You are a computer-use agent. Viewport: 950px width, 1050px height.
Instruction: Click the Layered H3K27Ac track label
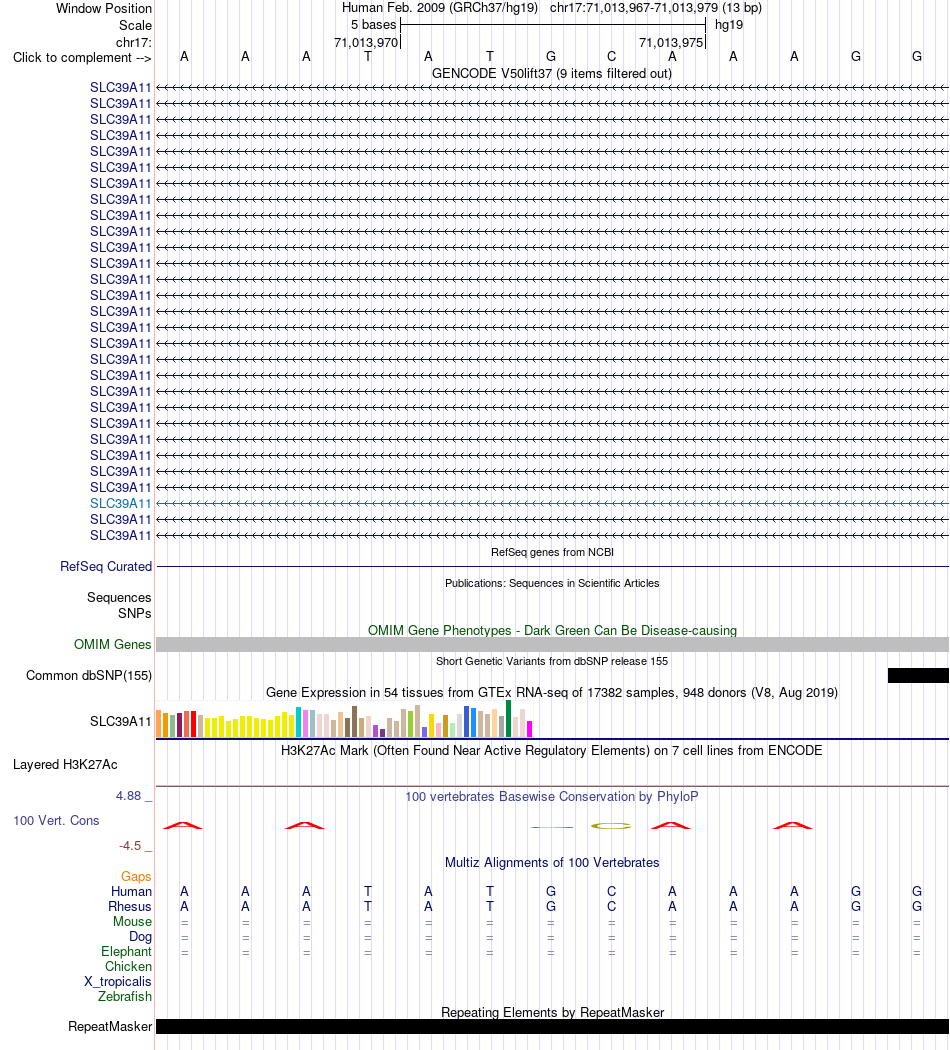point(65,765)
